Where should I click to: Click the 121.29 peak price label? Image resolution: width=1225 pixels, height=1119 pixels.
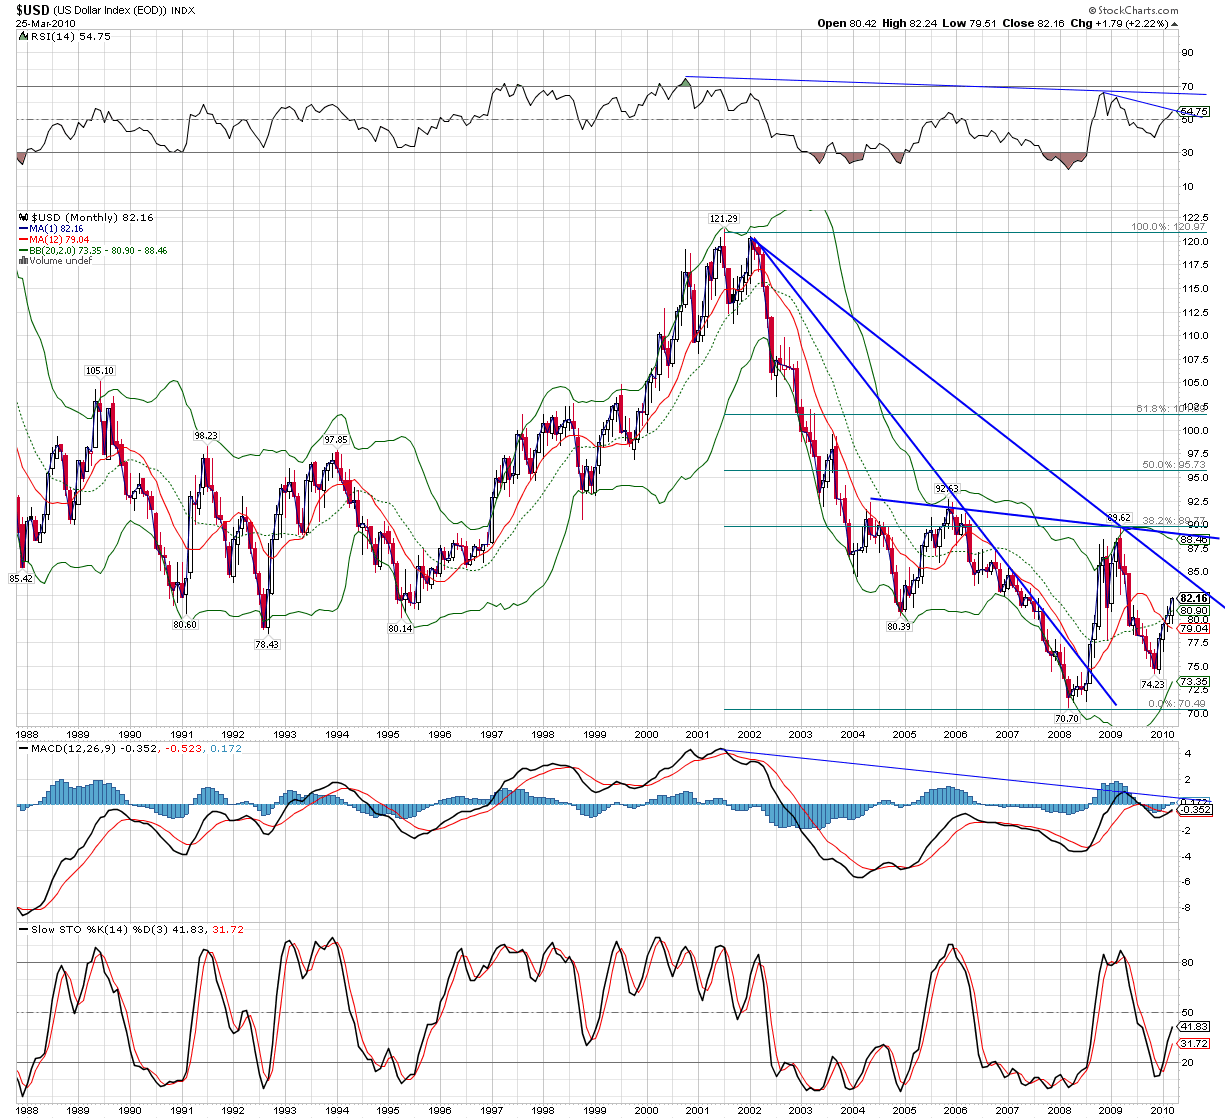[723, 218]
